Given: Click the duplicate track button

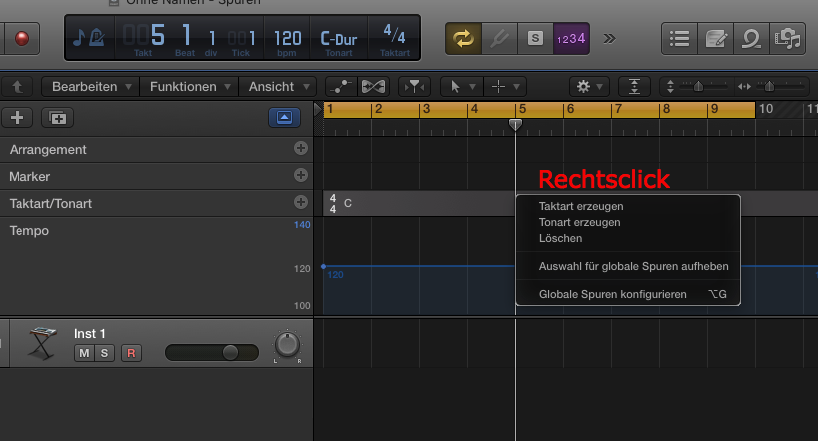Looking at the screenshot, I should [x=57, y=118].
